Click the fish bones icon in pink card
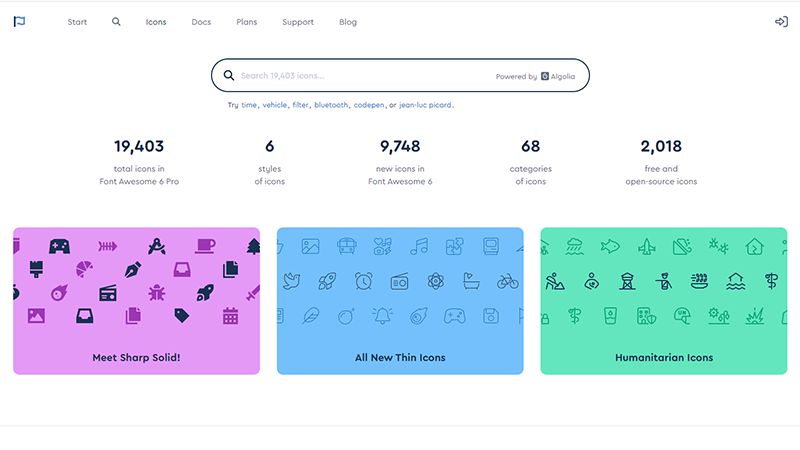This screenshot has width=800, height=450. coord(108,246)
